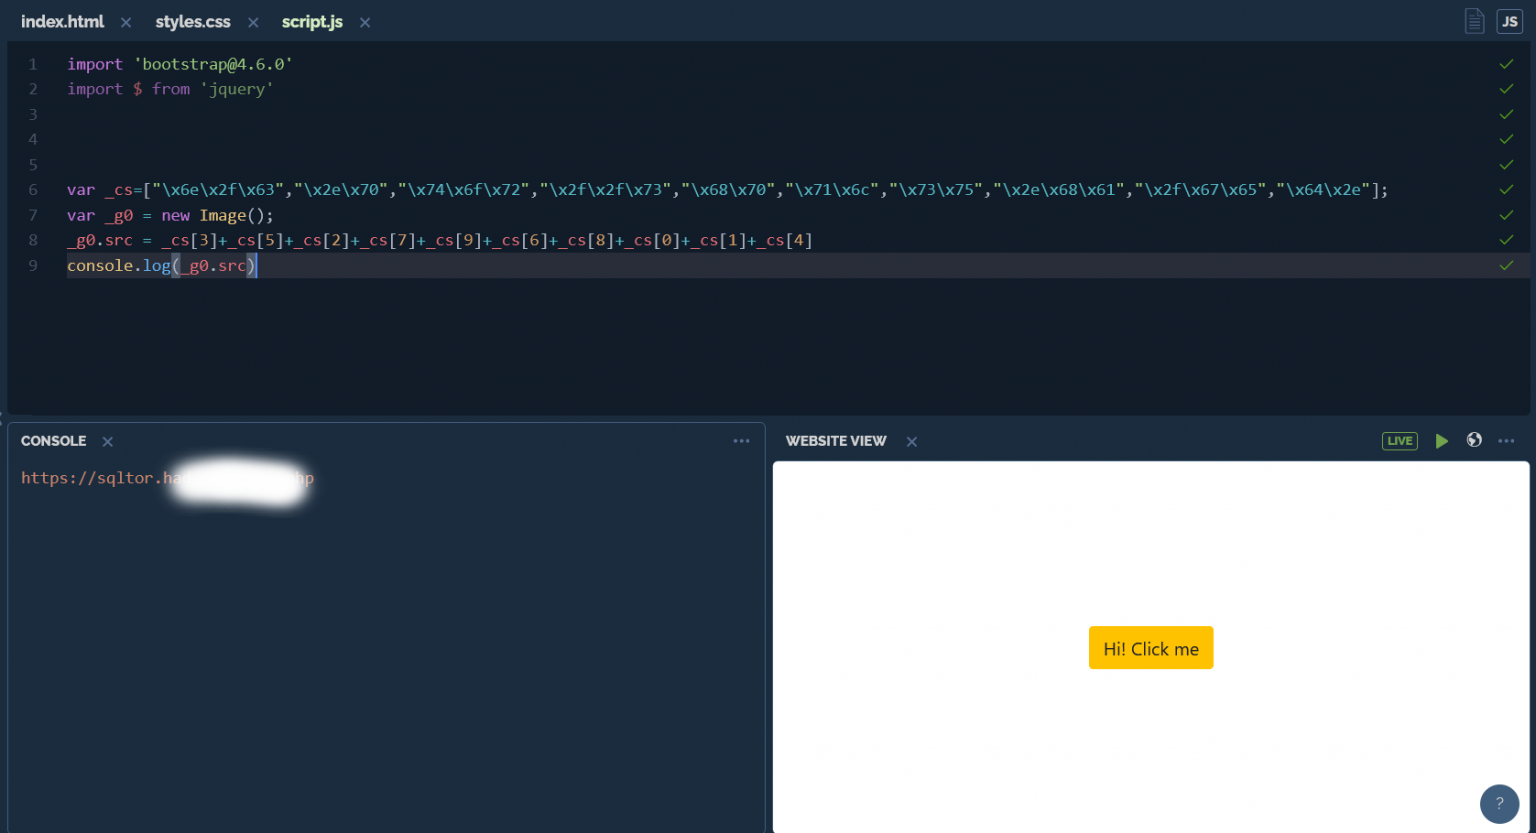The image size is (1536, 833).
Task: Click the sqltor URL in the console output
Action: pyautogui.click(x=165, y=478)
